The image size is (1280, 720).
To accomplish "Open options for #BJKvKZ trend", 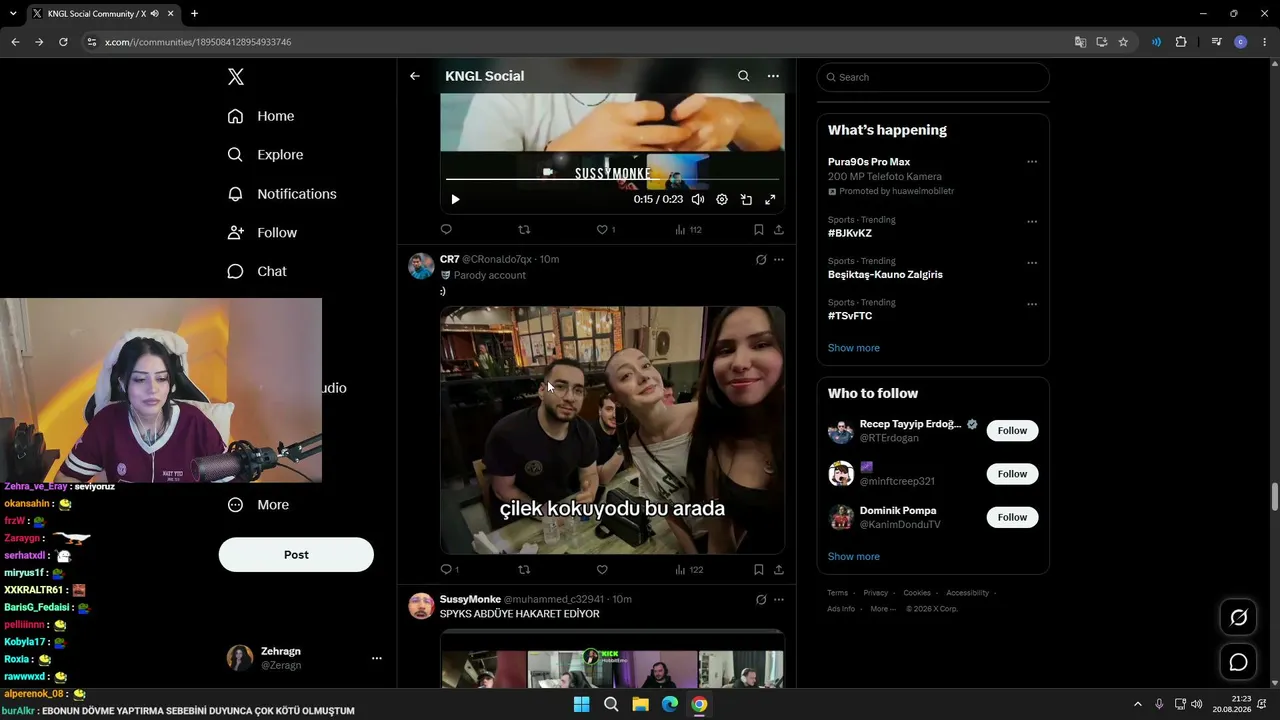I will [x=1032, y=222].
